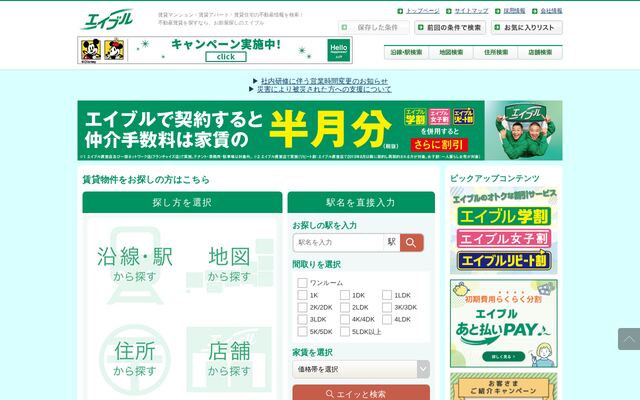Click the 駅名を直接入力 header tab

click(361, 202)
